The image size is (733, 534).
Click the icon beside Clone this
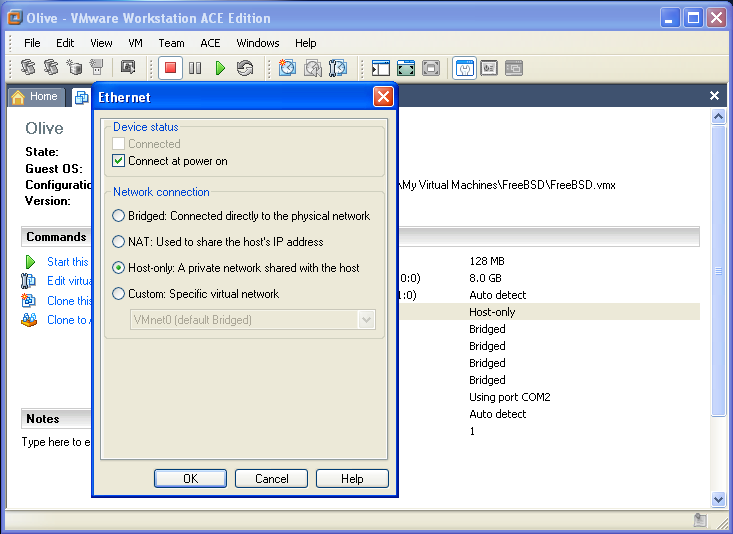click(x=29, y=300)
